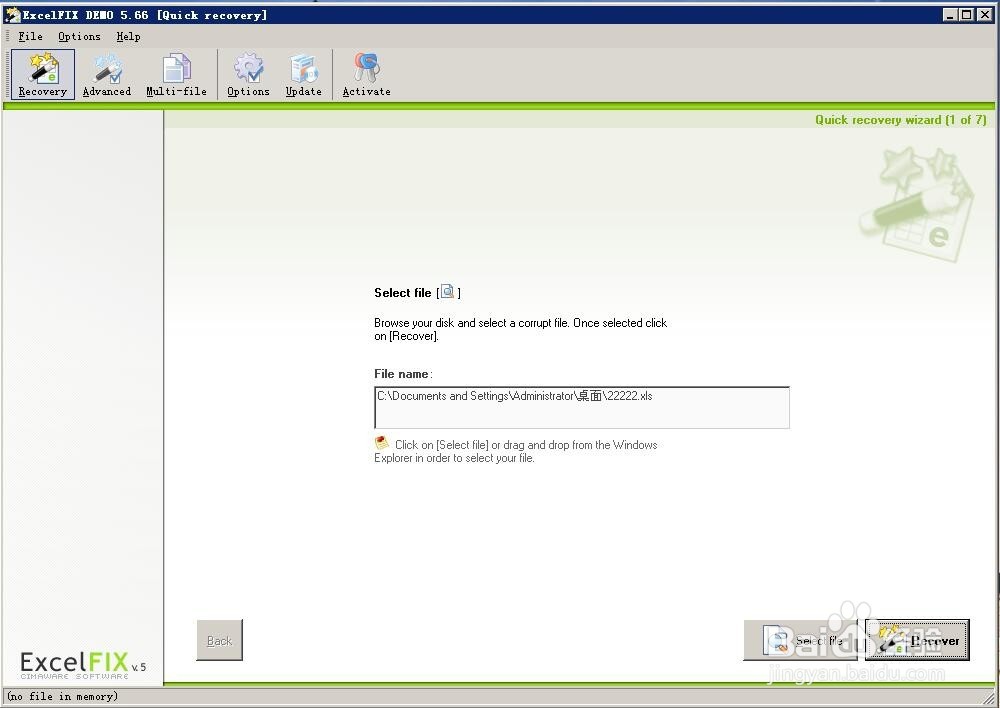Screen dimensions: 1000x708
Task: Click the Select file button
Action: coord(803,640)
